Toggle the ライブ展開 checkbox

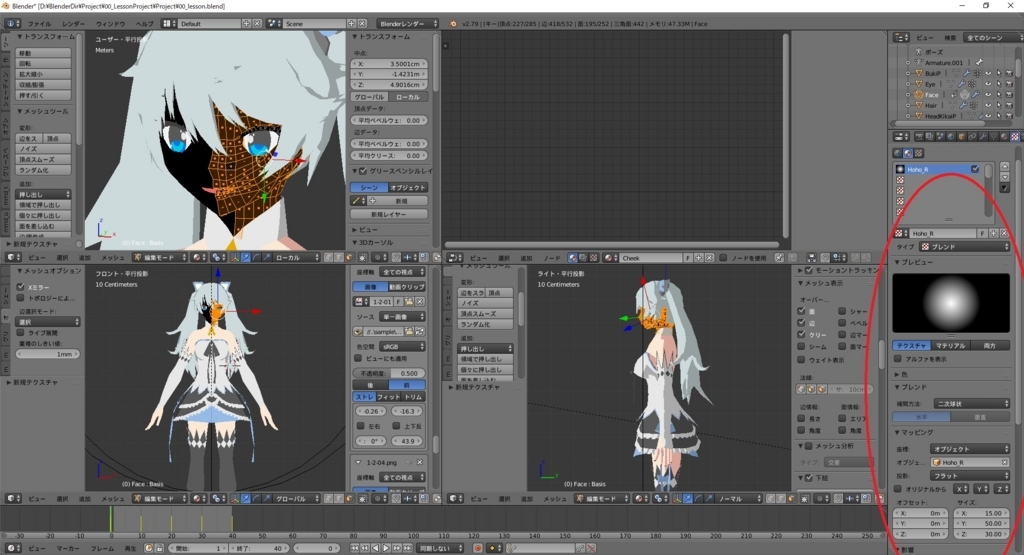pyautogui.click(x=21, y=332)
